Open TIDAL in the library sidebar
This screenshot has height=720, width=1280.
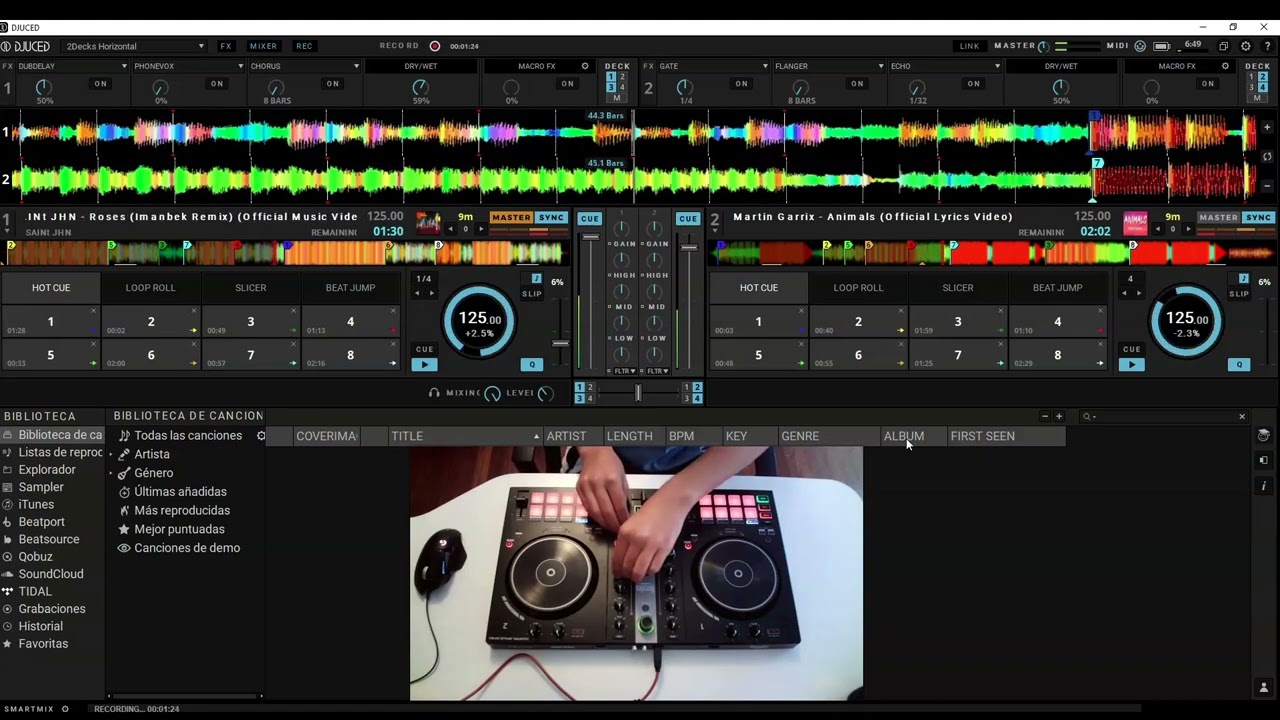35,591
